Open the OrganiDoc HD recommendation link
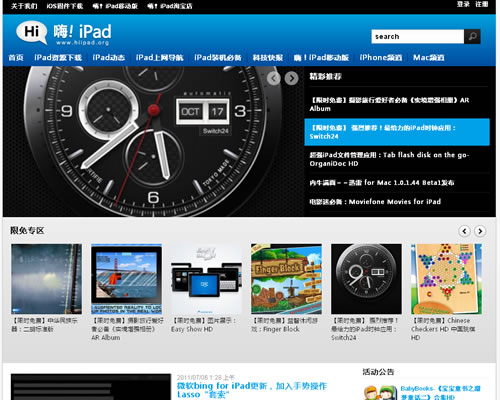Screen dimensions: 500x400 point(389,159)
